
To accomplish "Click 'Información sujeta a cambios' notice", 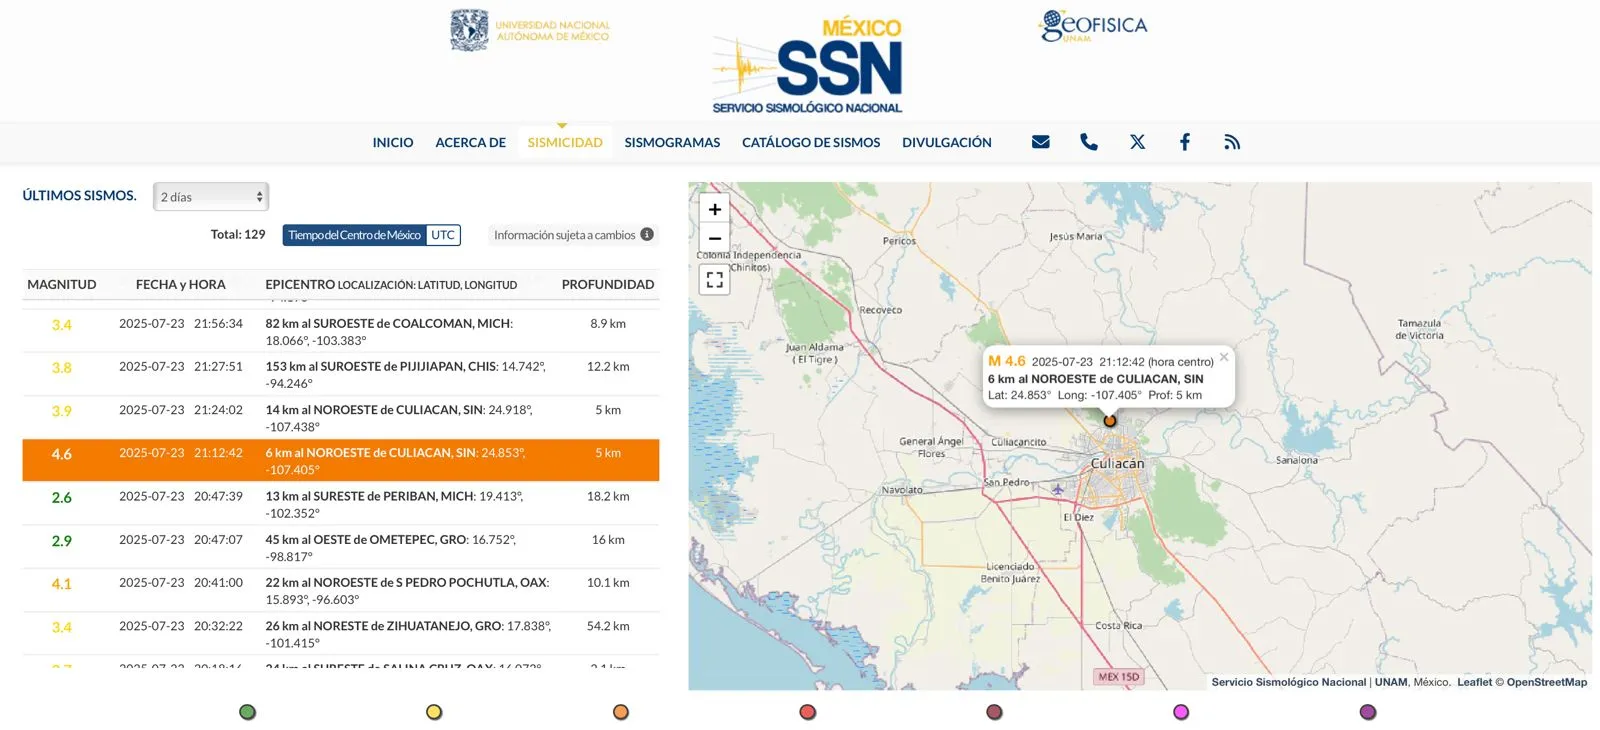I will pos(564,235).
